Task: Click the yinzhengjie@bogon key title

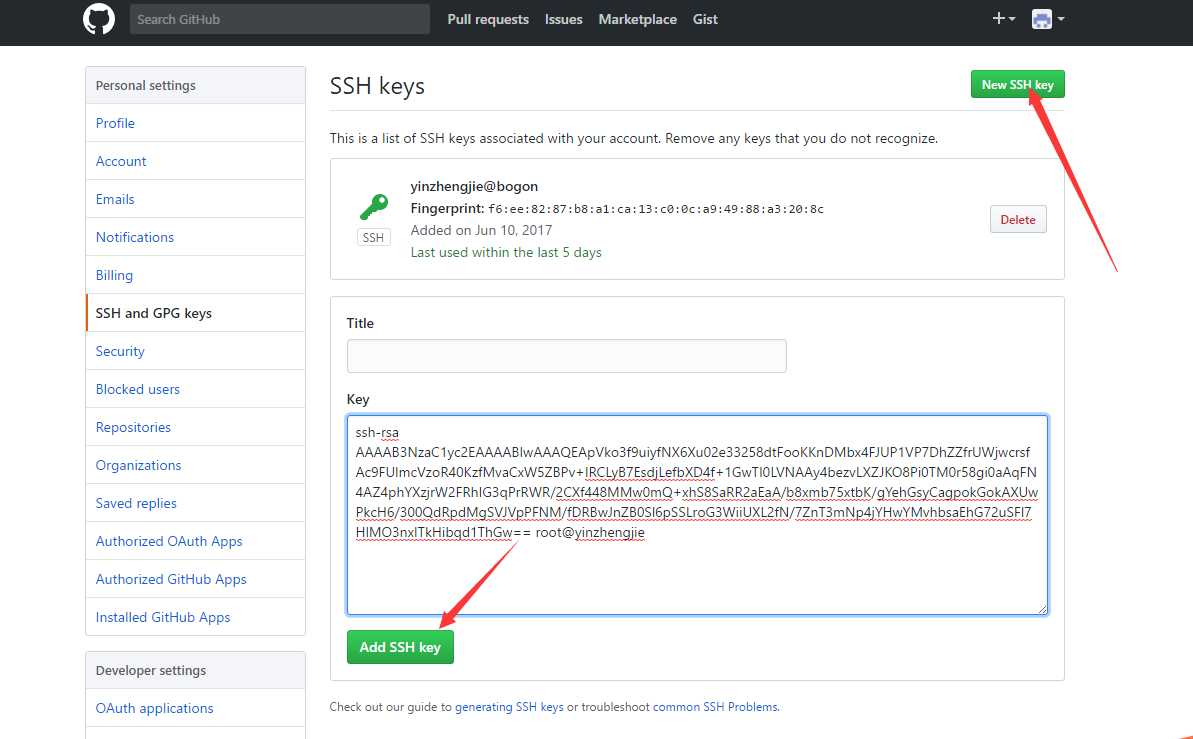Action: [474, 186]
